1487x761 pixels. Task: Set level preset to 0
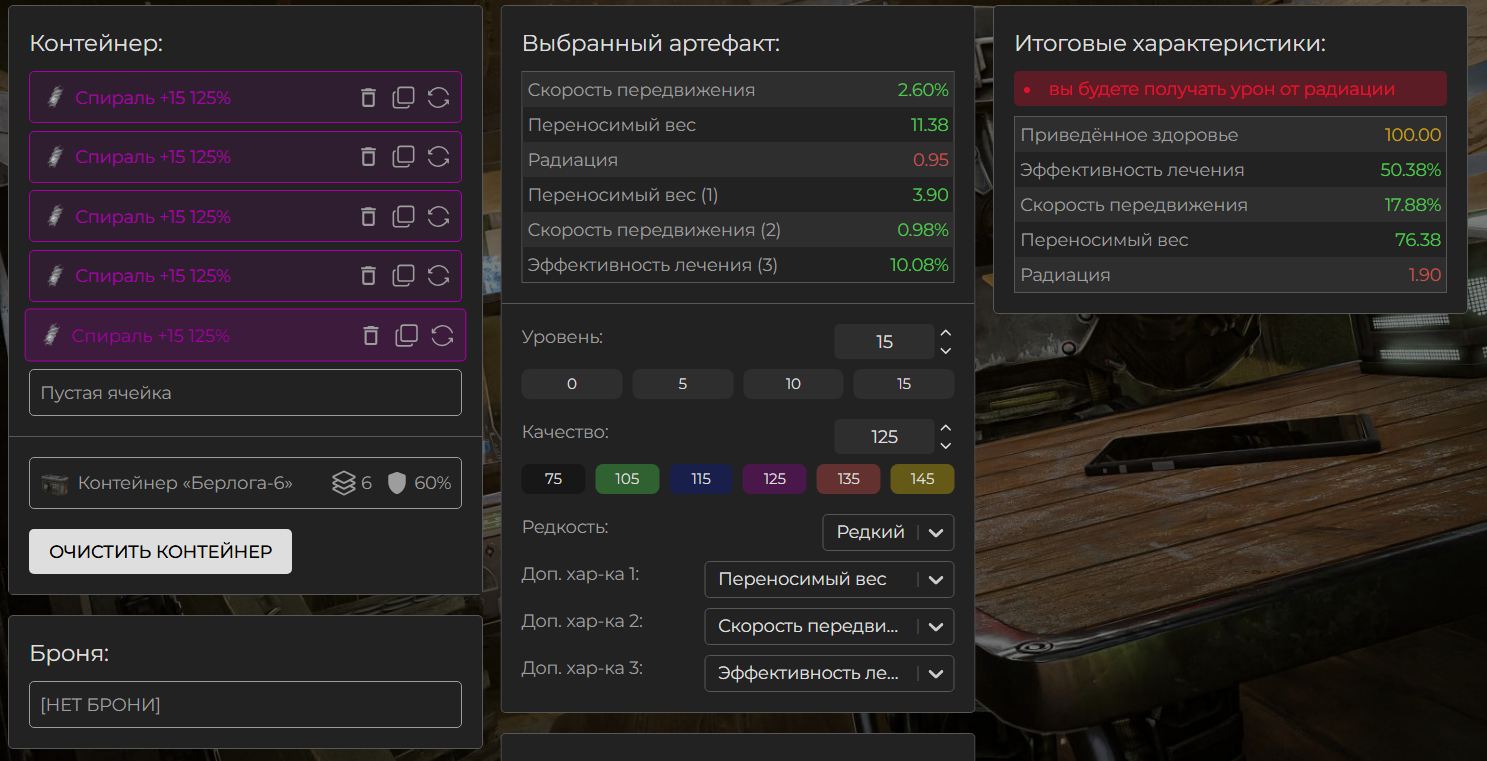[572, 384]
